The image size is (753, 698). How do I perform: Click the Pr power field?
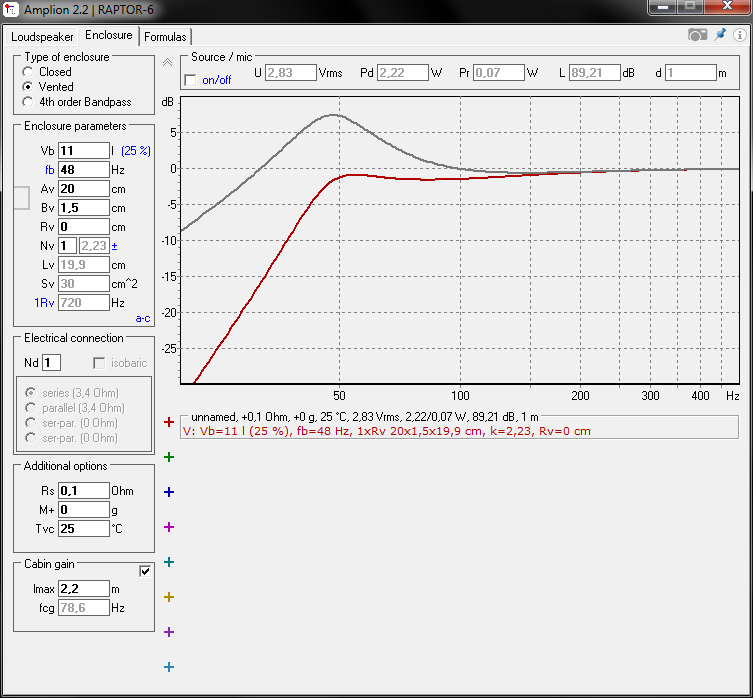pos(498,73)
